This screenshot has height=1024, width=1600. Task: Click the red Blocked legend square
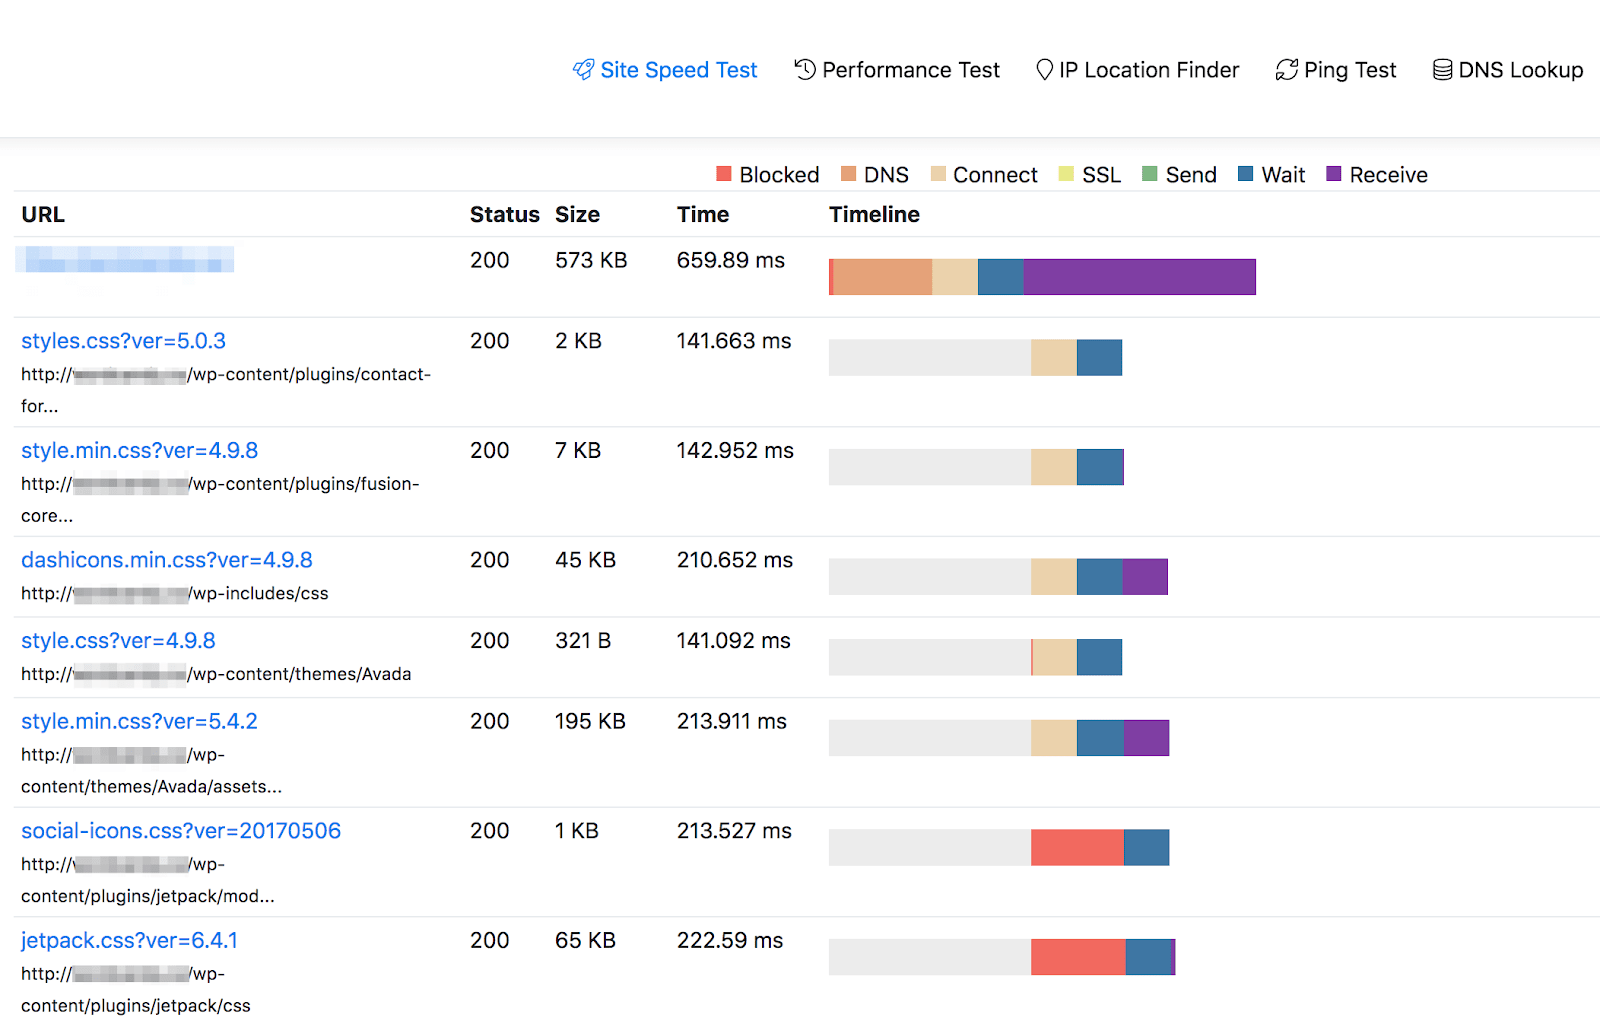pos(723,173)
